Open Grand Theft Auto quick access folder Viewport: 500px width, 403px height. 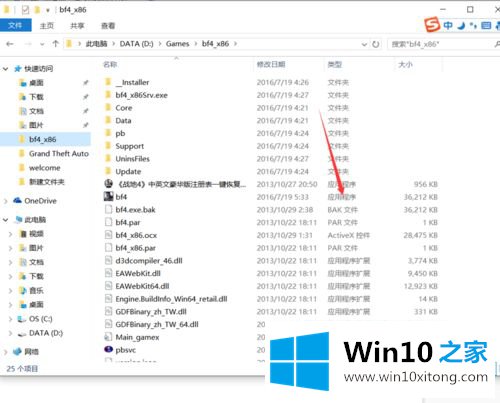coord(59,154)
